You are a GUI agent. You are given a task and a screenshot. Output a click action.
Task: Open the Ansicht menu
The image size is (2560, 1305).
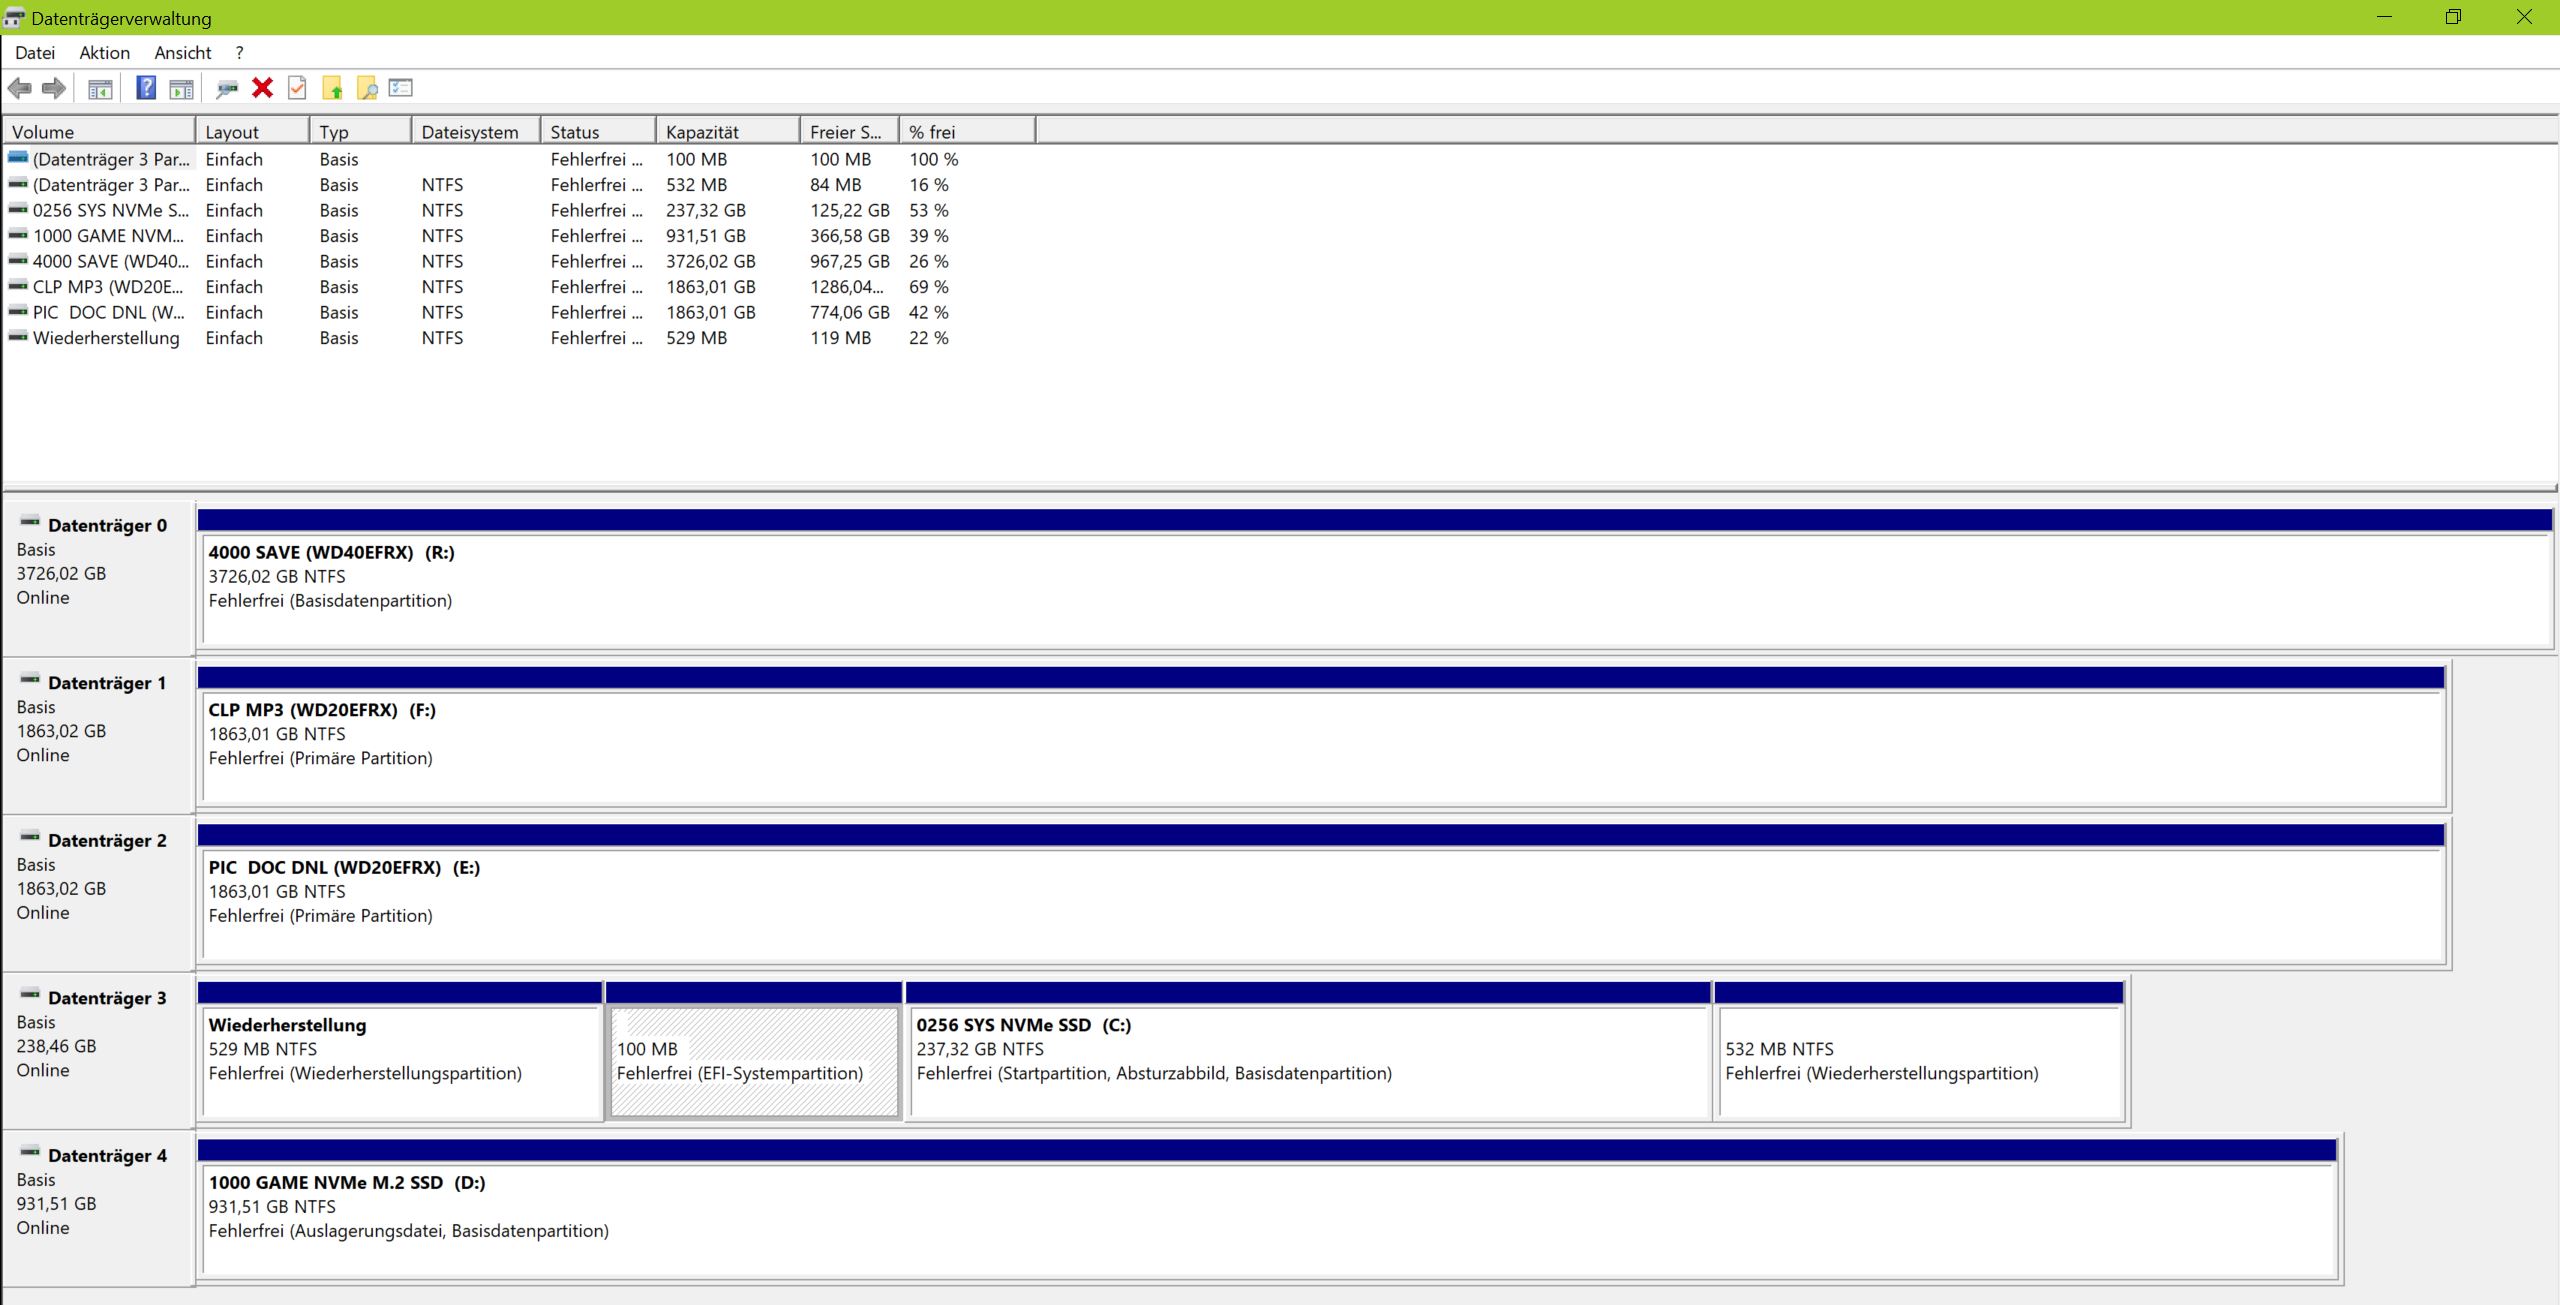[x=183, y=53]
